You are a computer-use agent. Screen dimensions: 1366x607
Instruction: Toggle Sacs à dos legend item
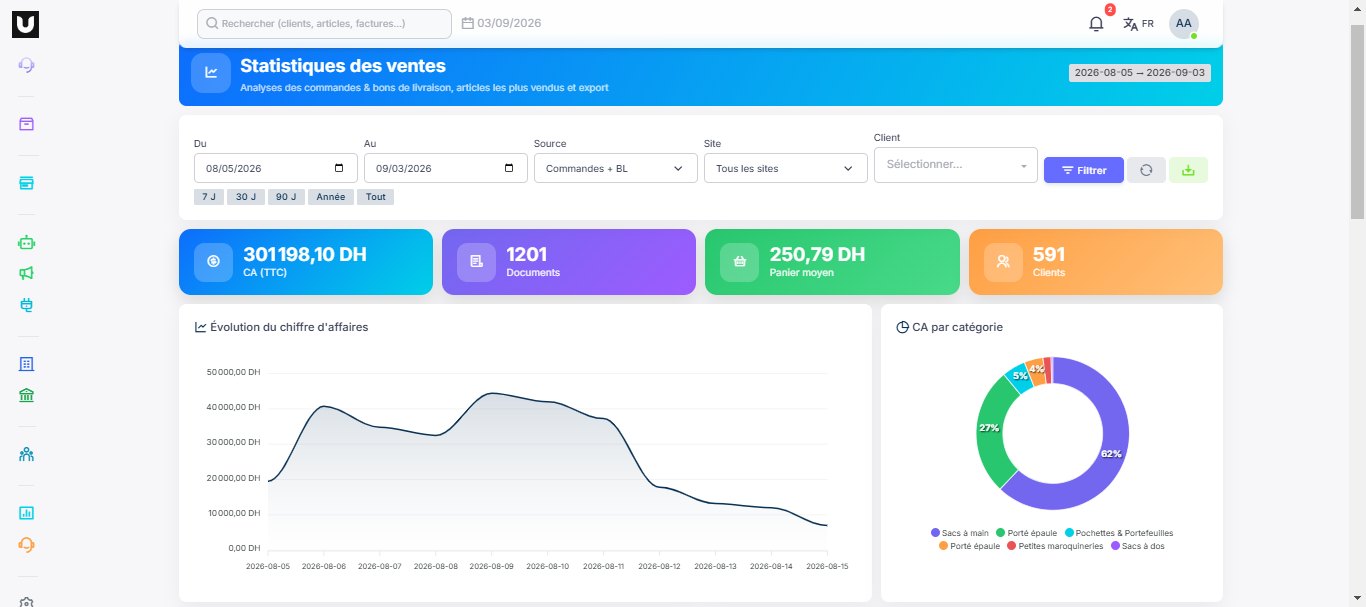point(1138,546)
